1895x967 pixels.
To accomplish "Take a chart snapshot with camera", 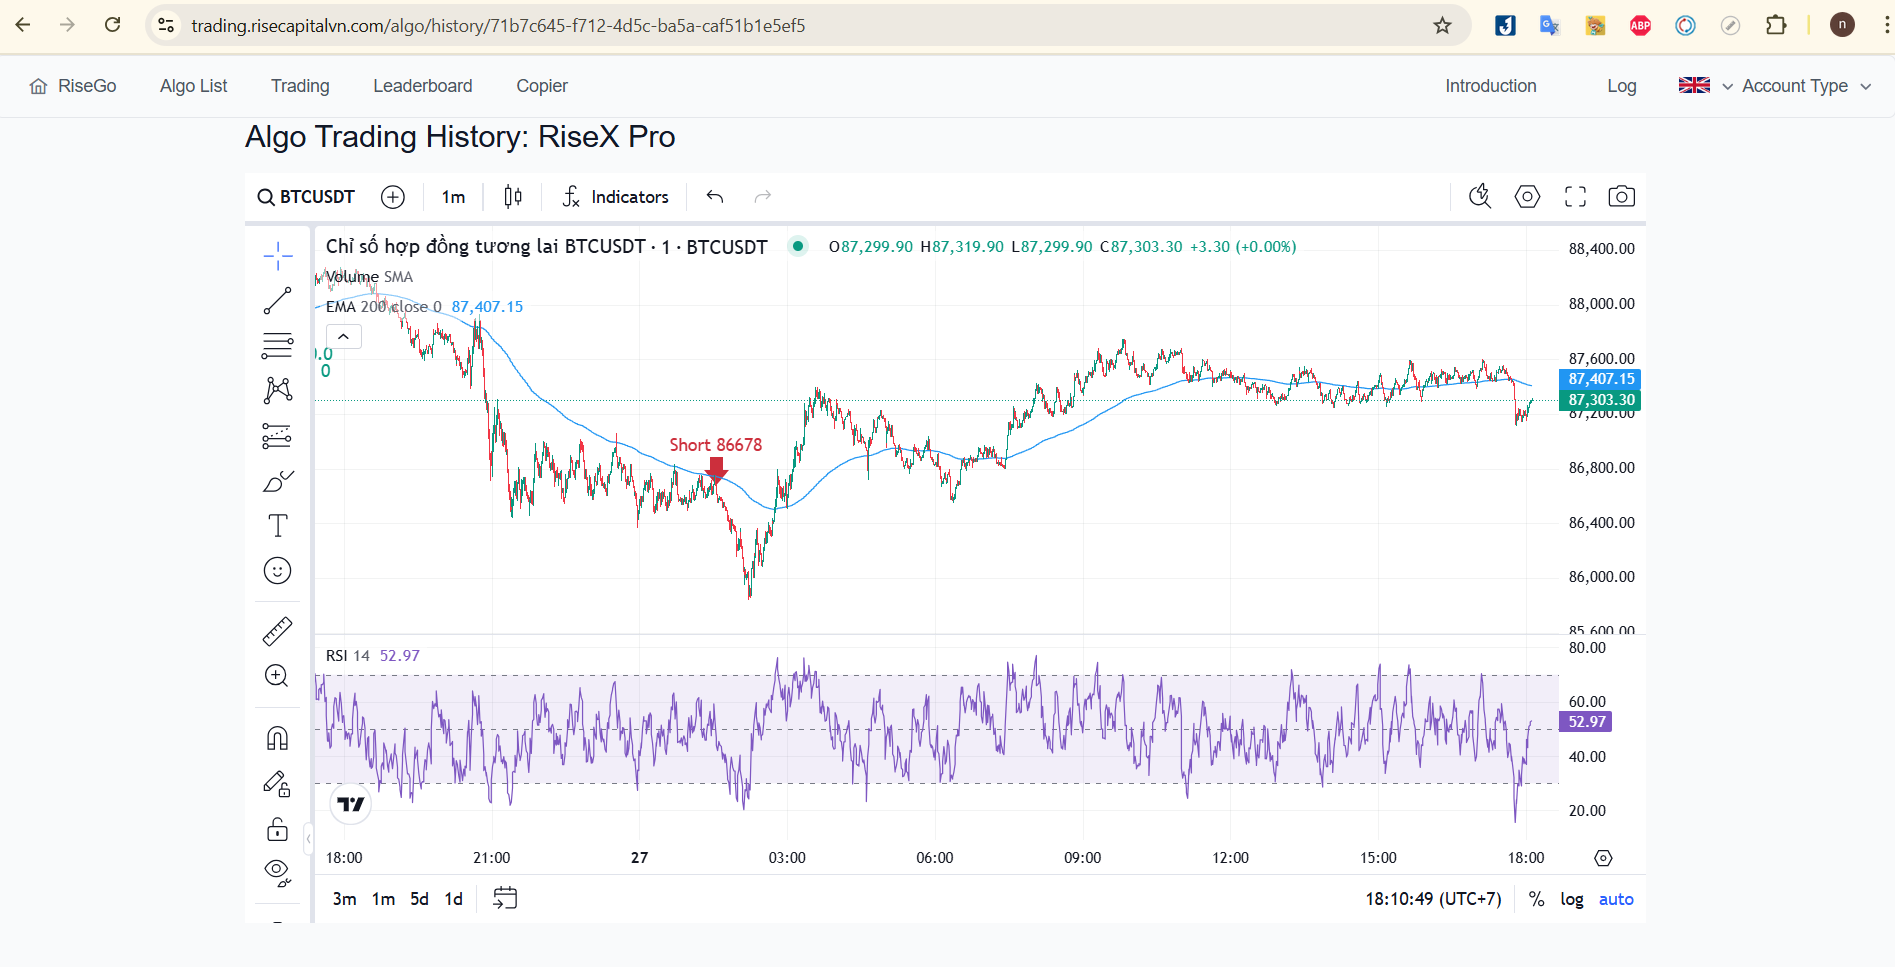I will click(1622, 197).
